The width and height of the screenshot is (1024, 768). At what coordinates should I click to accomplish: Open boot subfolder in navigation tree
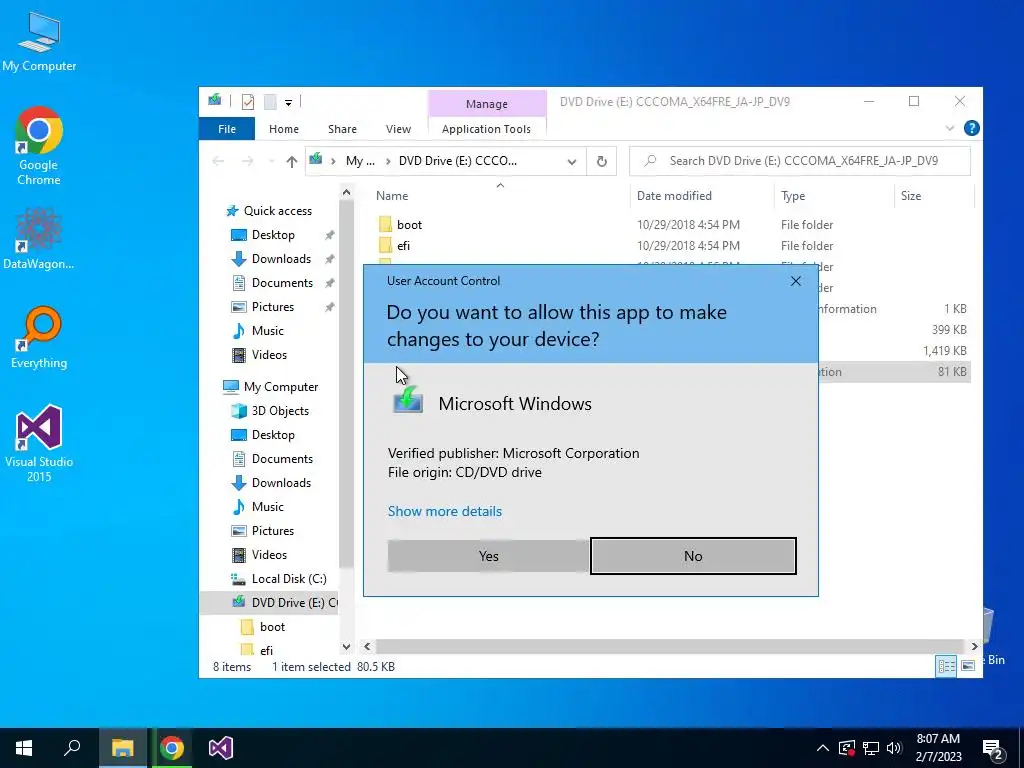pyautogui.click(x=272, y=627)
